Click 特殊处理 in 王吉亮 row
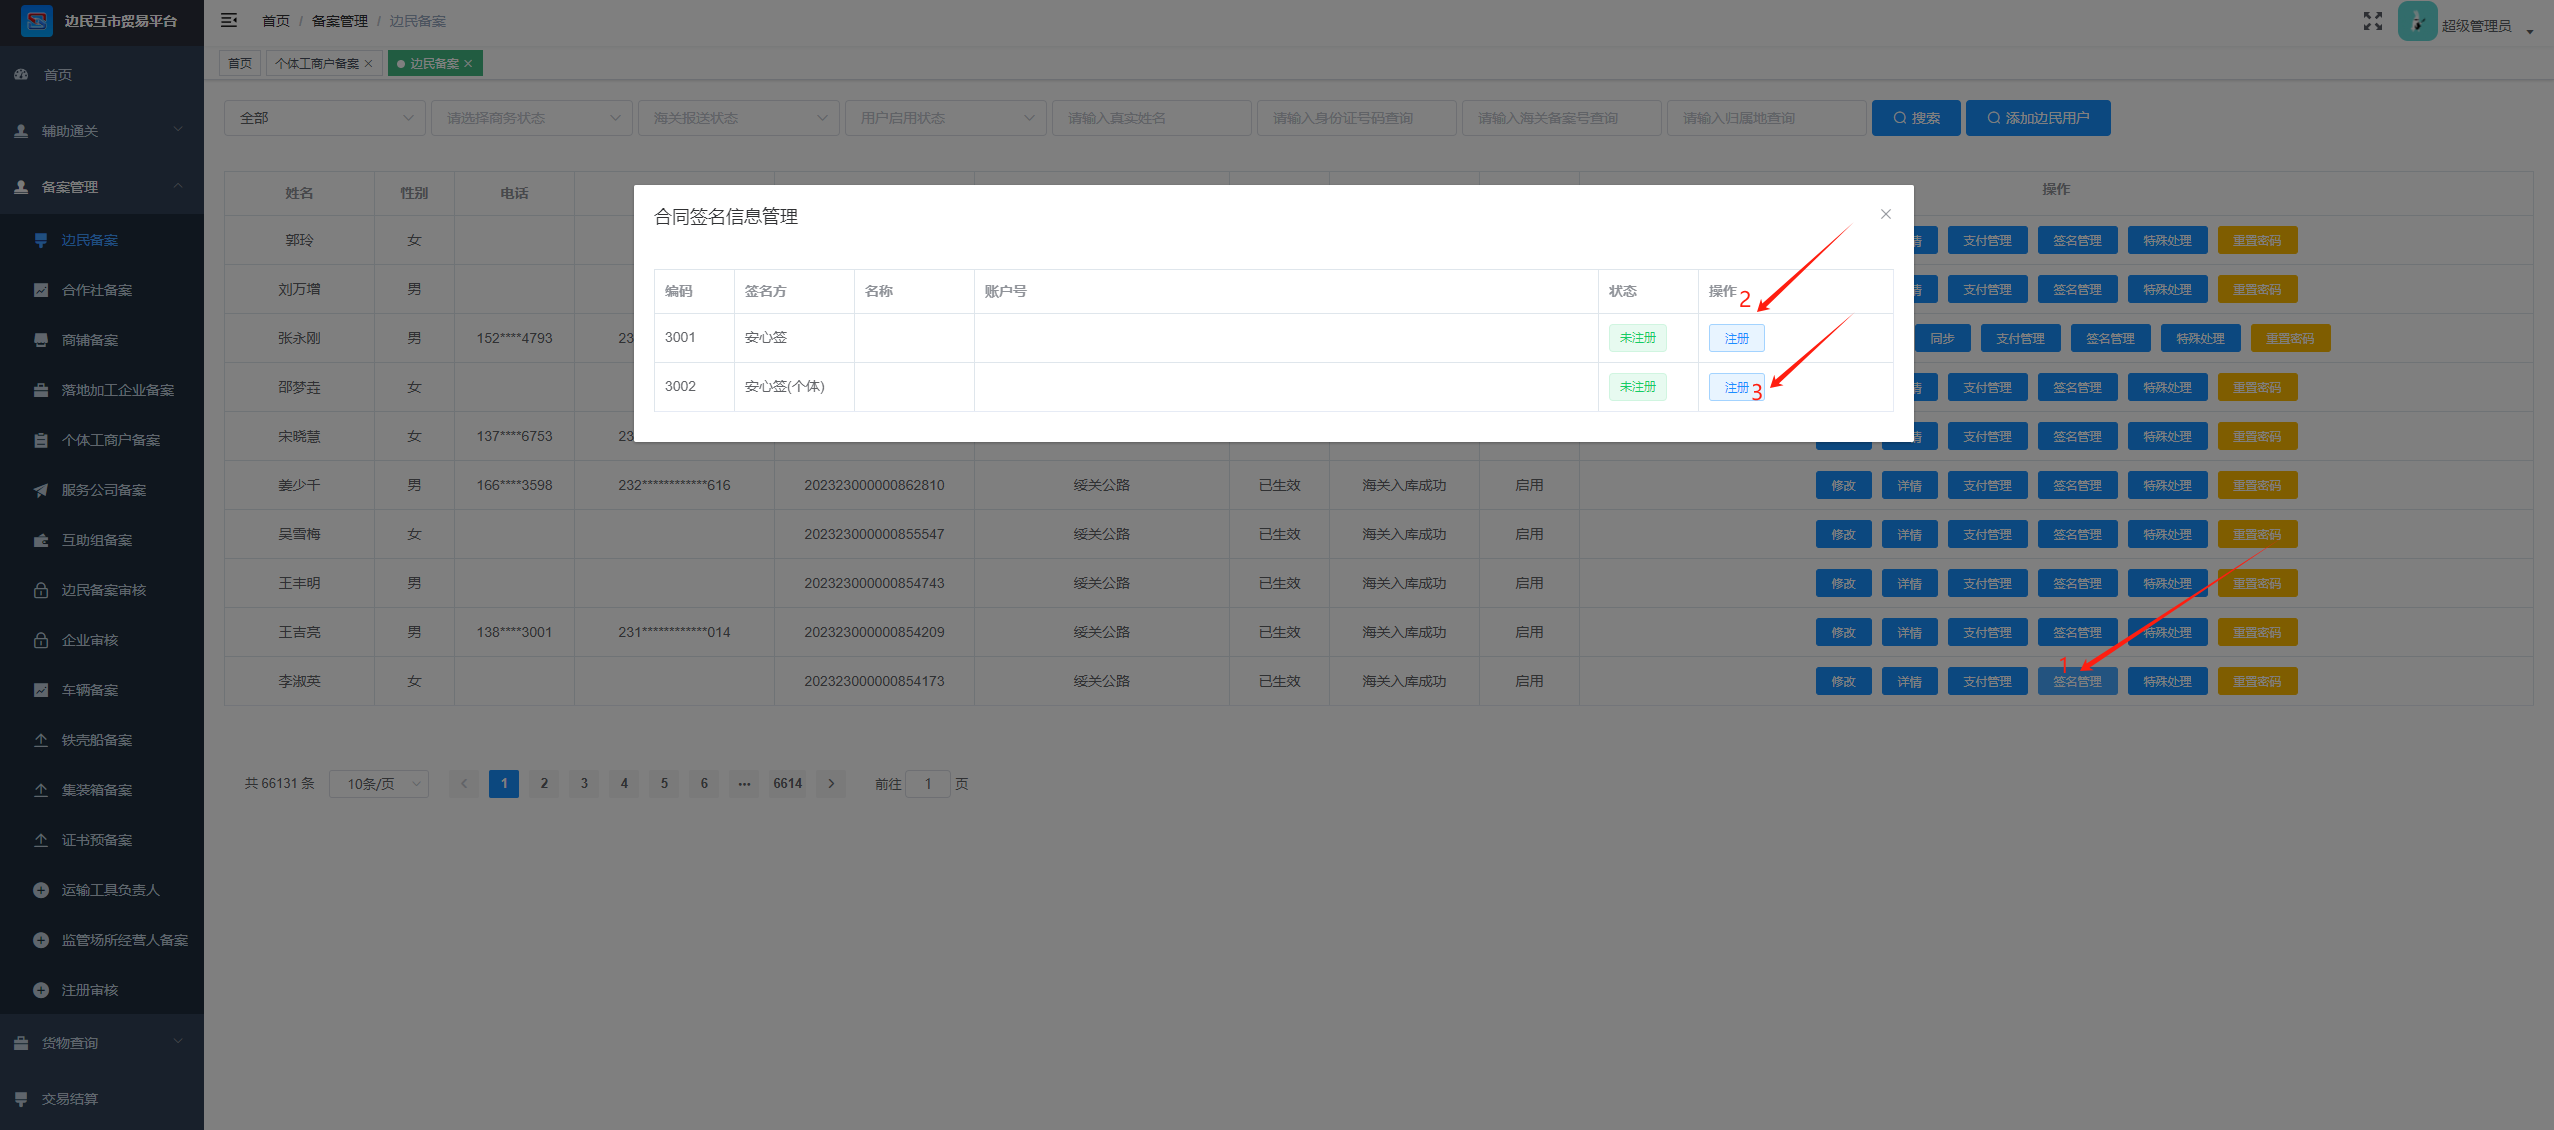The height and width of the screenshot is (1130, 2554). (2168, 633)
